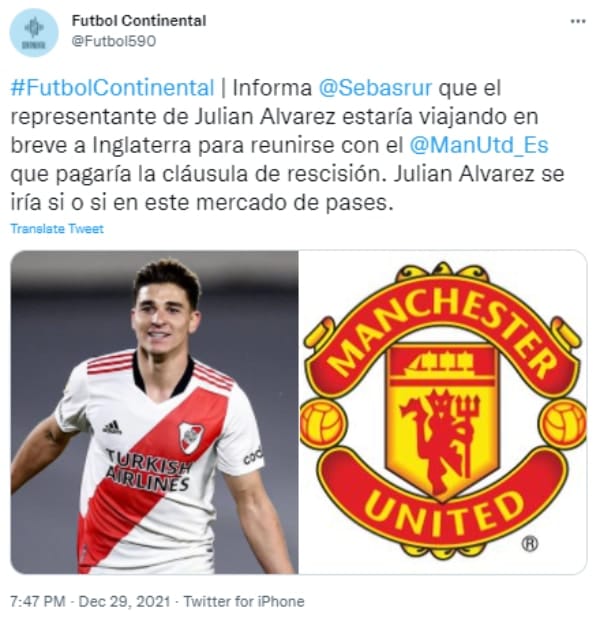Click the Futbol Continental account name
The height and width of the screenshot is (619, 600).
(139, 21)
